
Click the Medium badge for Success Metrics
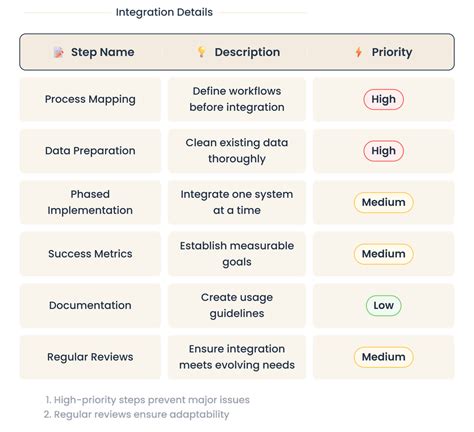pos(383,254)
